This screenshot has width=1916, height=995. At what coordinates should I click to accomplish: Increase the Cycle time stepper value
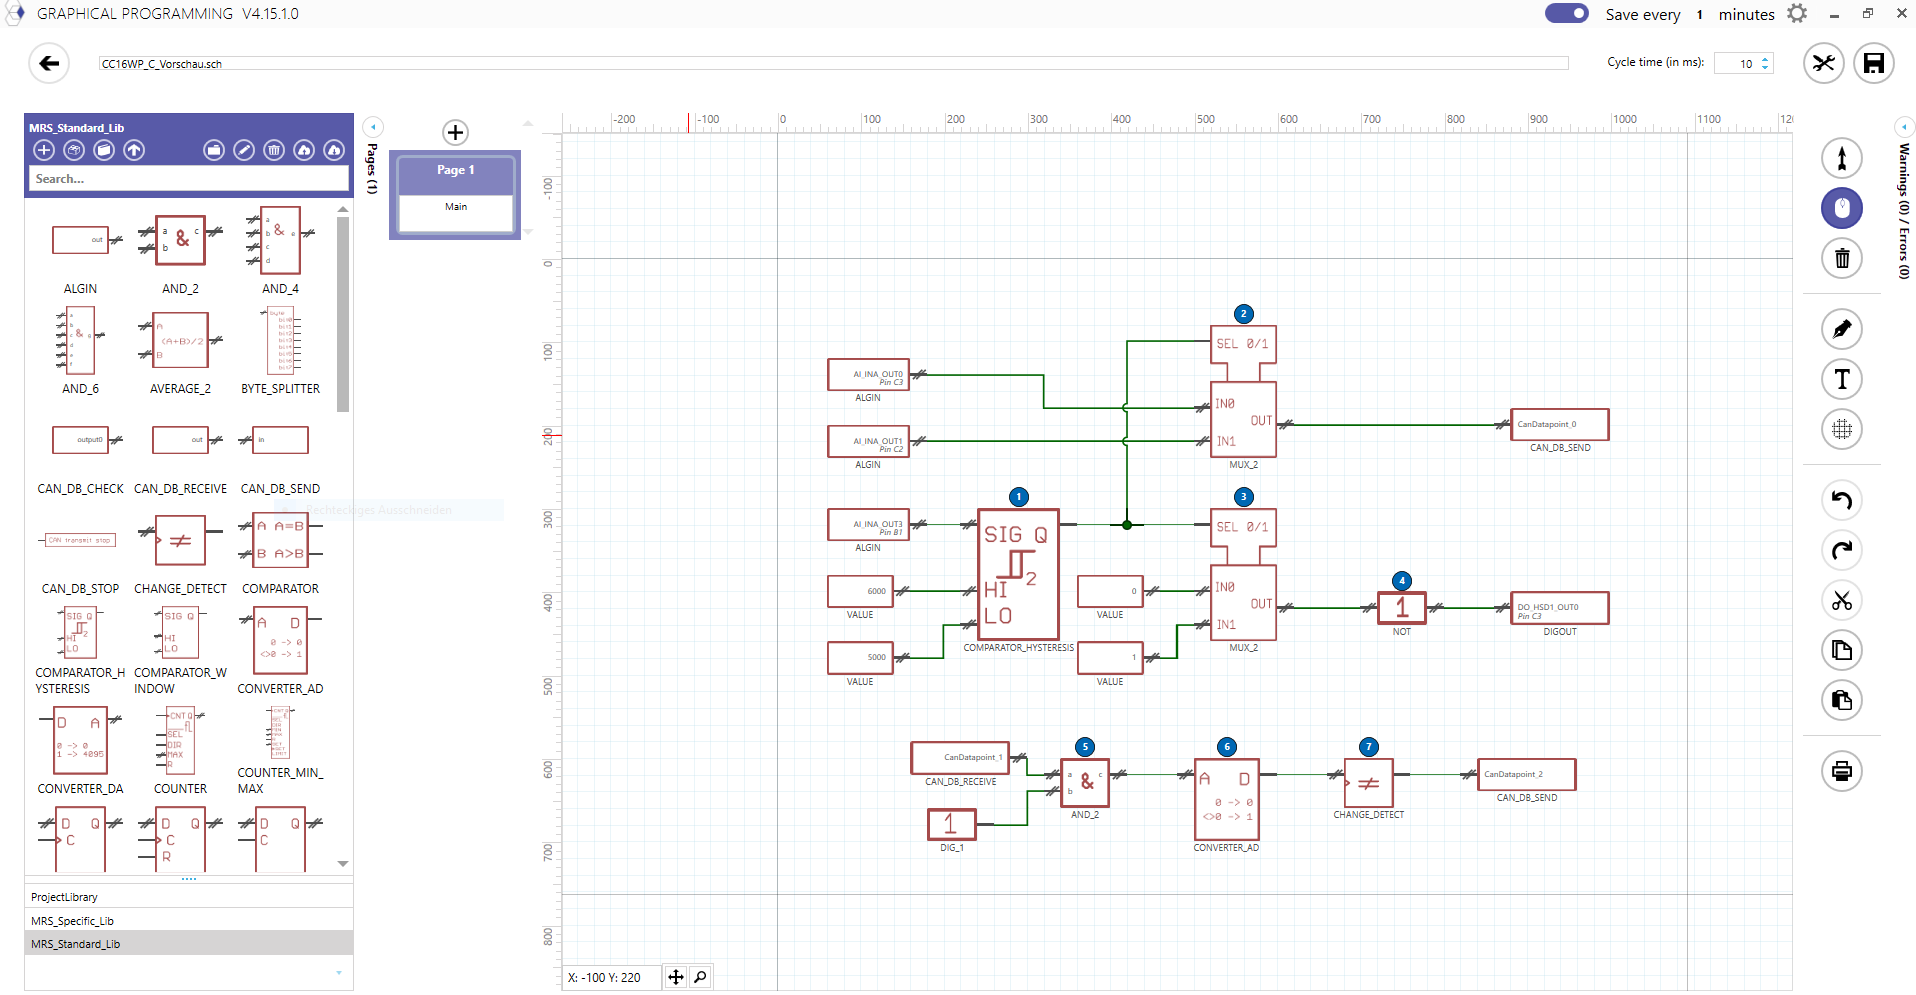pos(1765,59)
